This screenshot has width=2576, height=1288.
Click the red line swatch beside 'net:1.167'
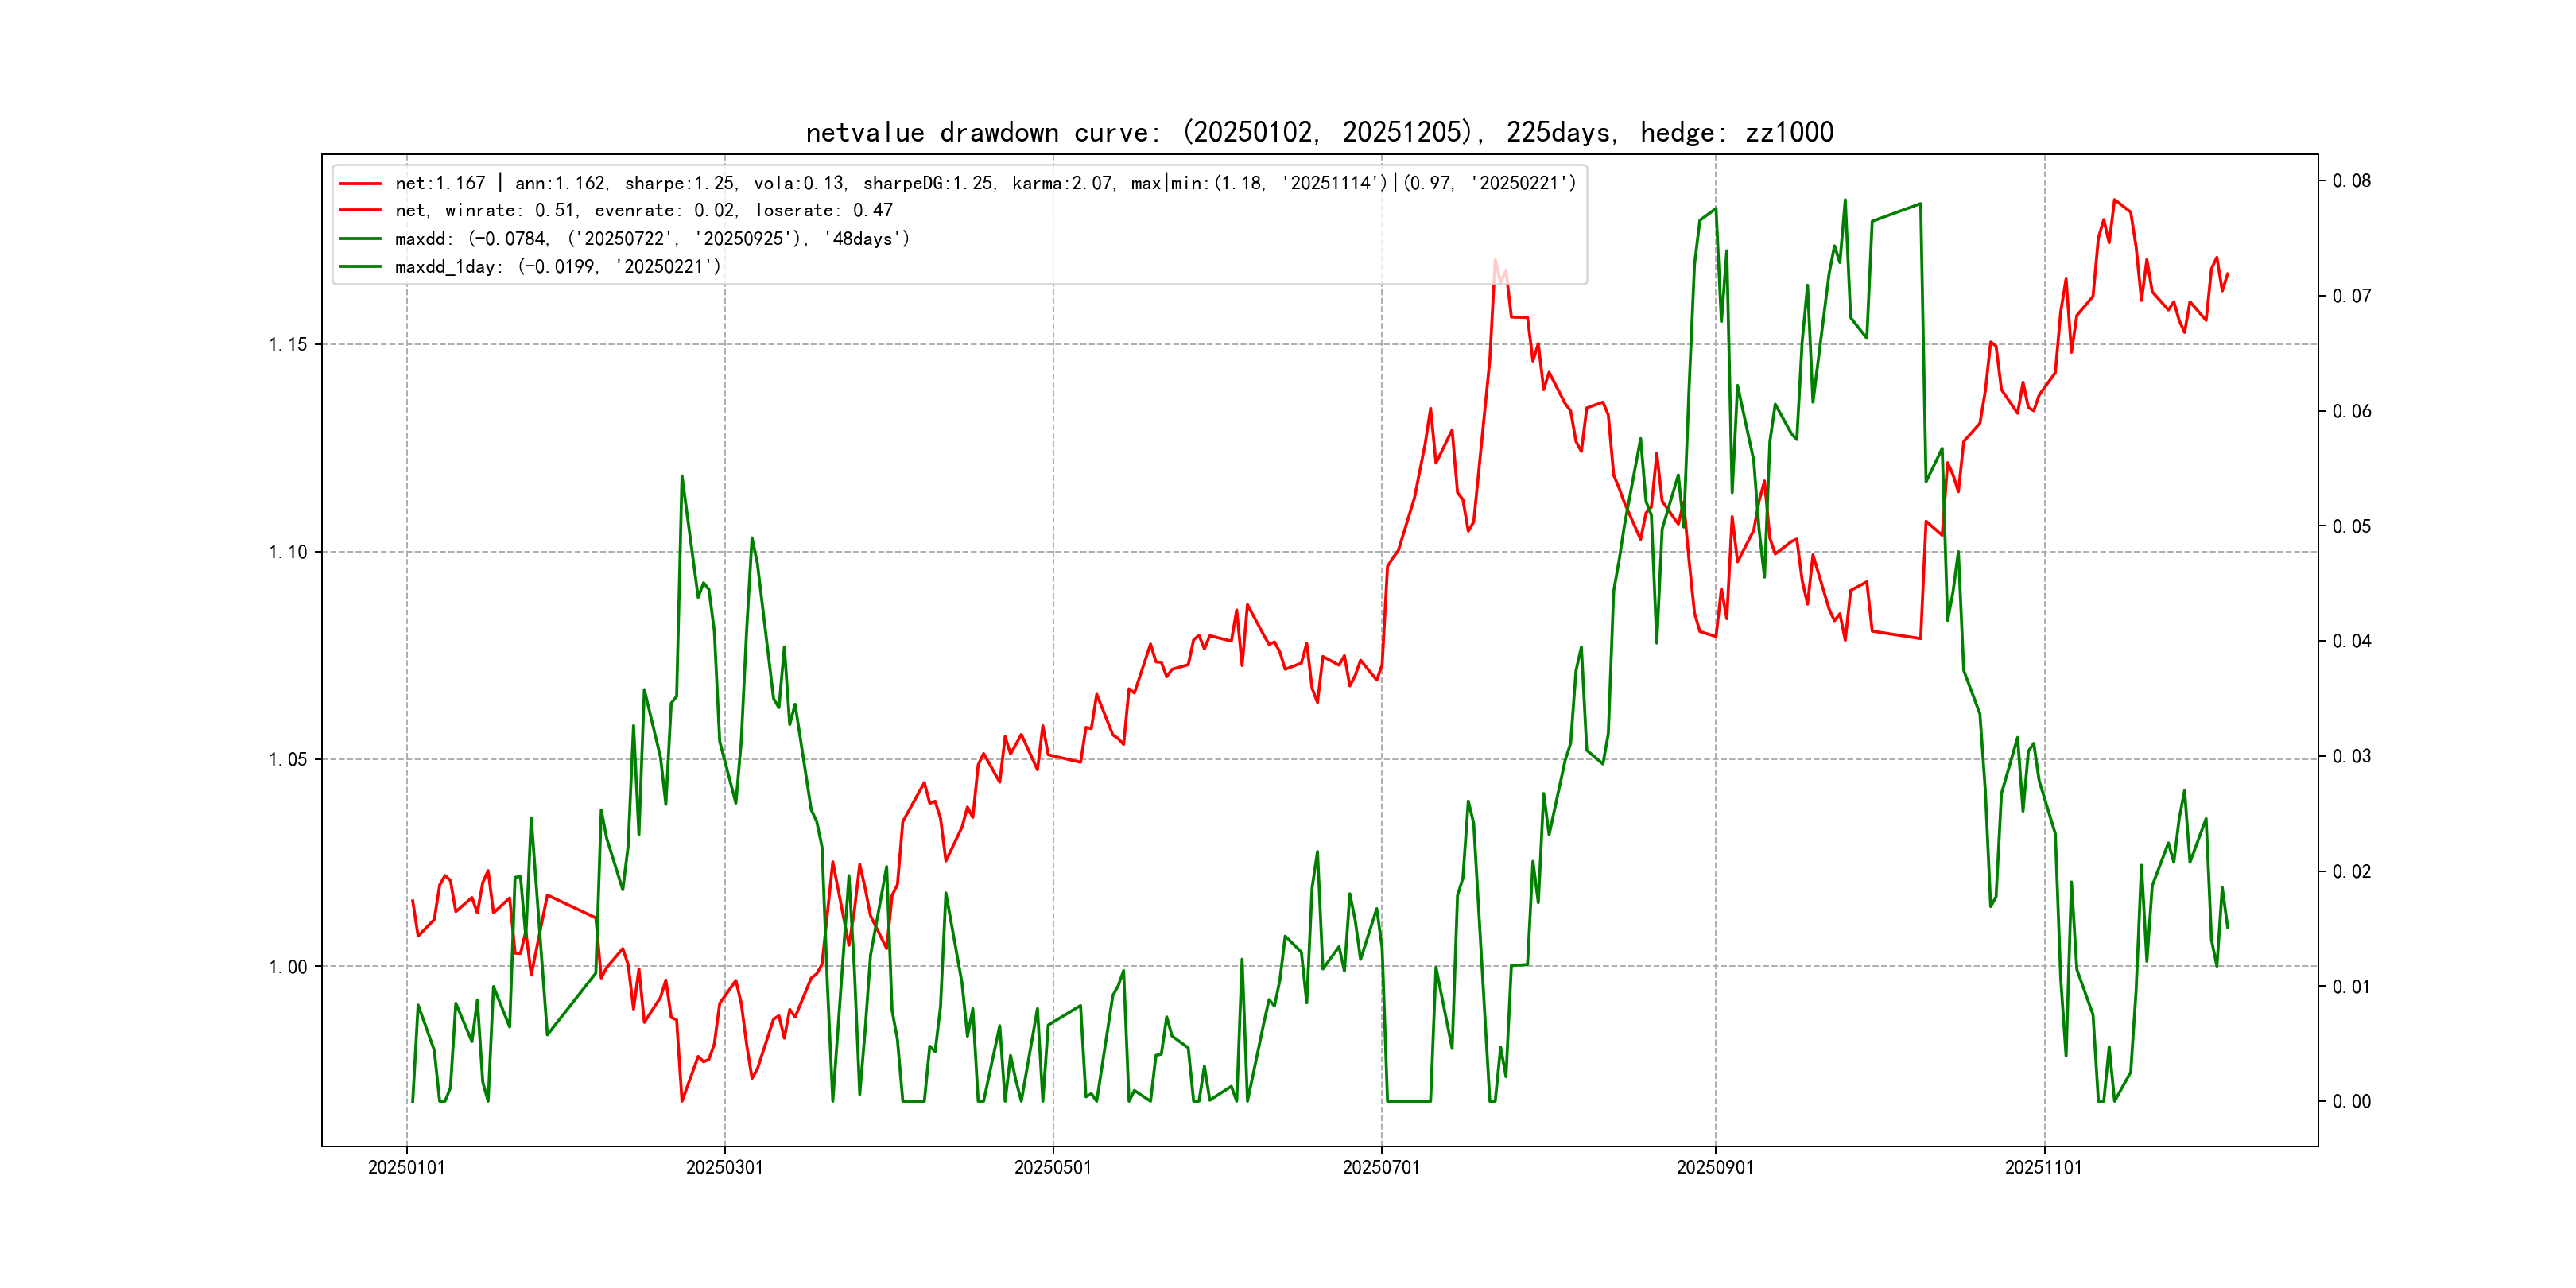pyautogui.click(x=360, y=183)
